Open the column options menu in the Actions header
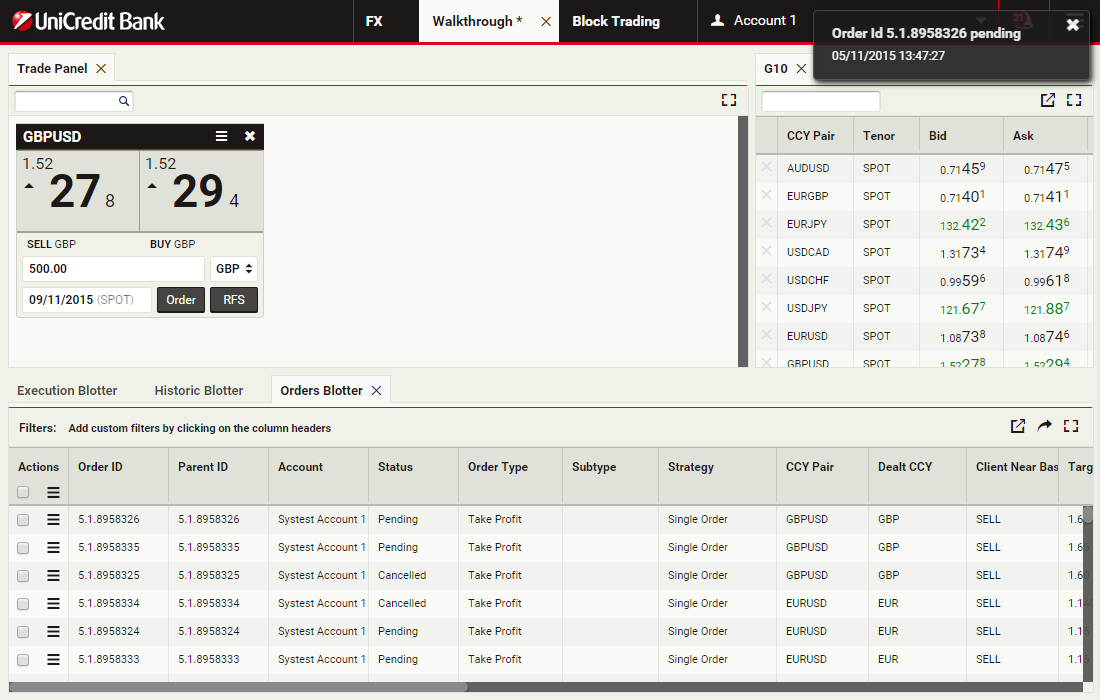 click(x=53, y=492)
